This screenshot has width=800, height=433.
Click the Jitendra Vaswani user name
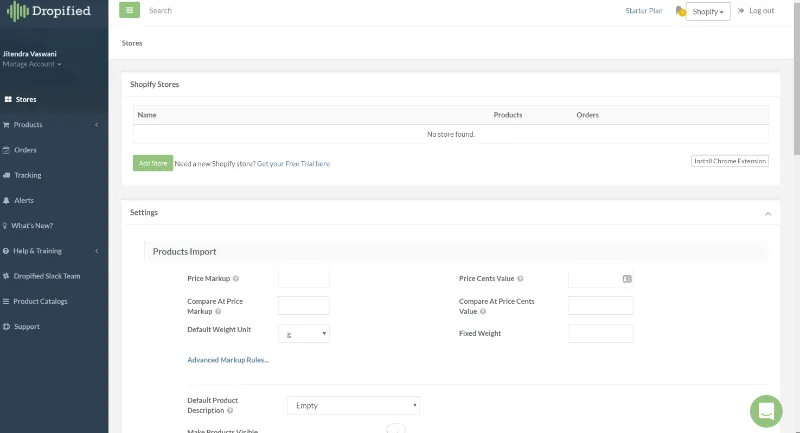(30, 54)
